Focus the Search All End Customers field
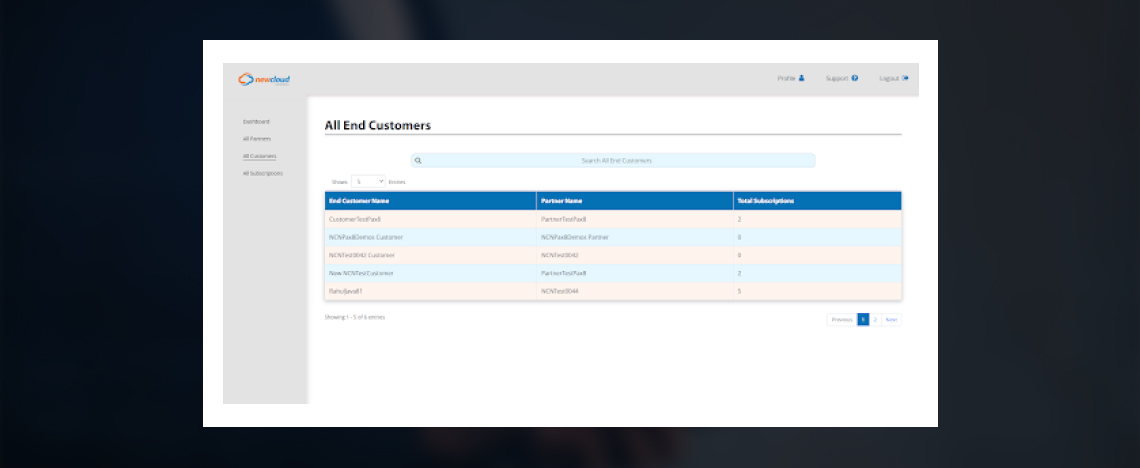Screen dimensions: 1140x468 point(613,161)
